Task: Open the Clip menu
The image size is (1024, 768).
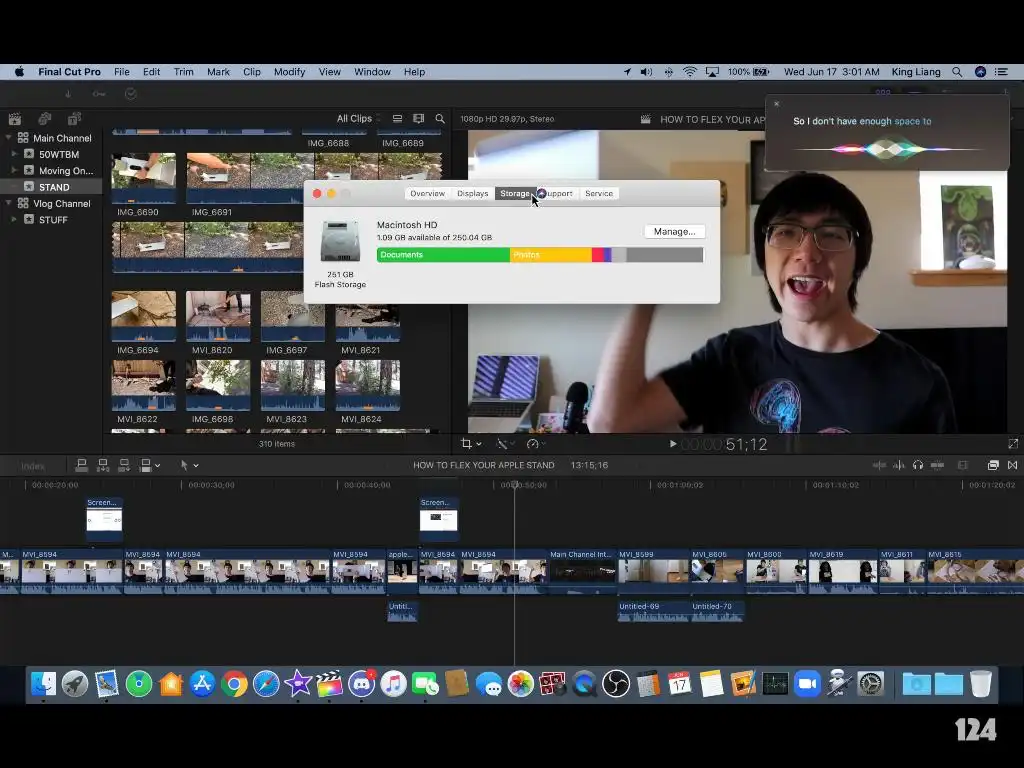Action: (251, 72)
